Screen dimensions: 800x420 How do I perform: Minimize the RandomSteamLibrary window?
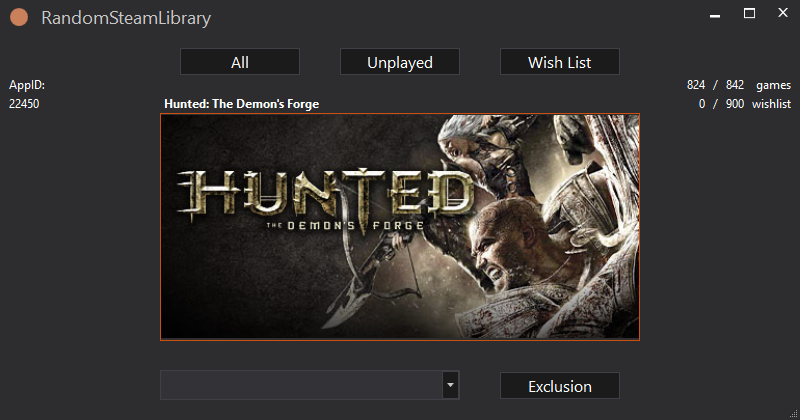tap(712, 15)
